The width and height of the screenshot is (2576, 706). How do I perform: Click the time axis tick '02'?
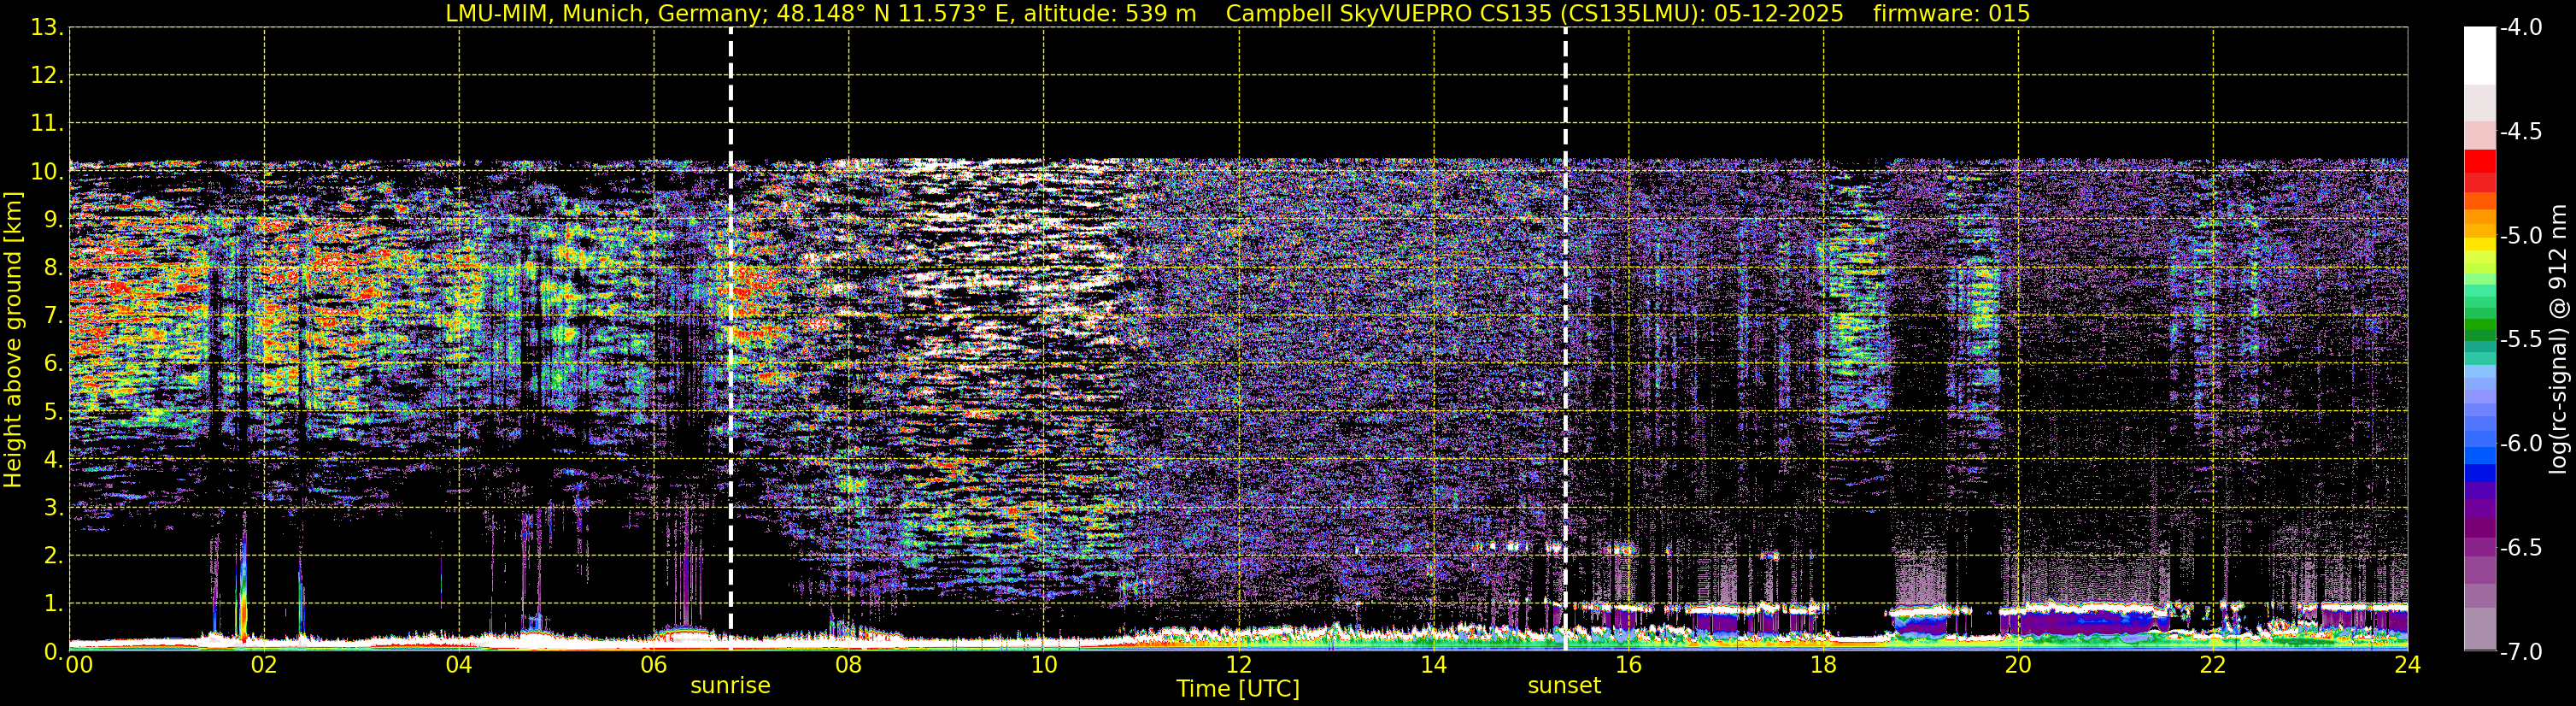click(x=264, y=665)
